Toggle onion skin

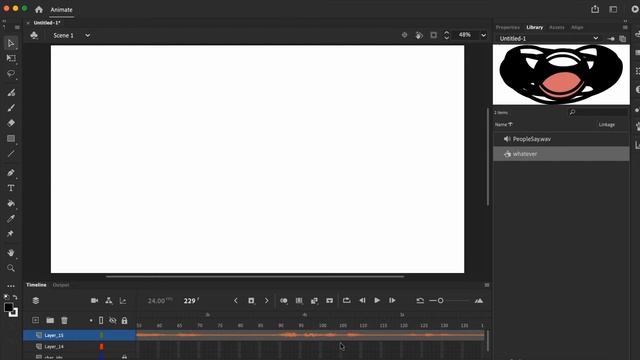[284, 301]
